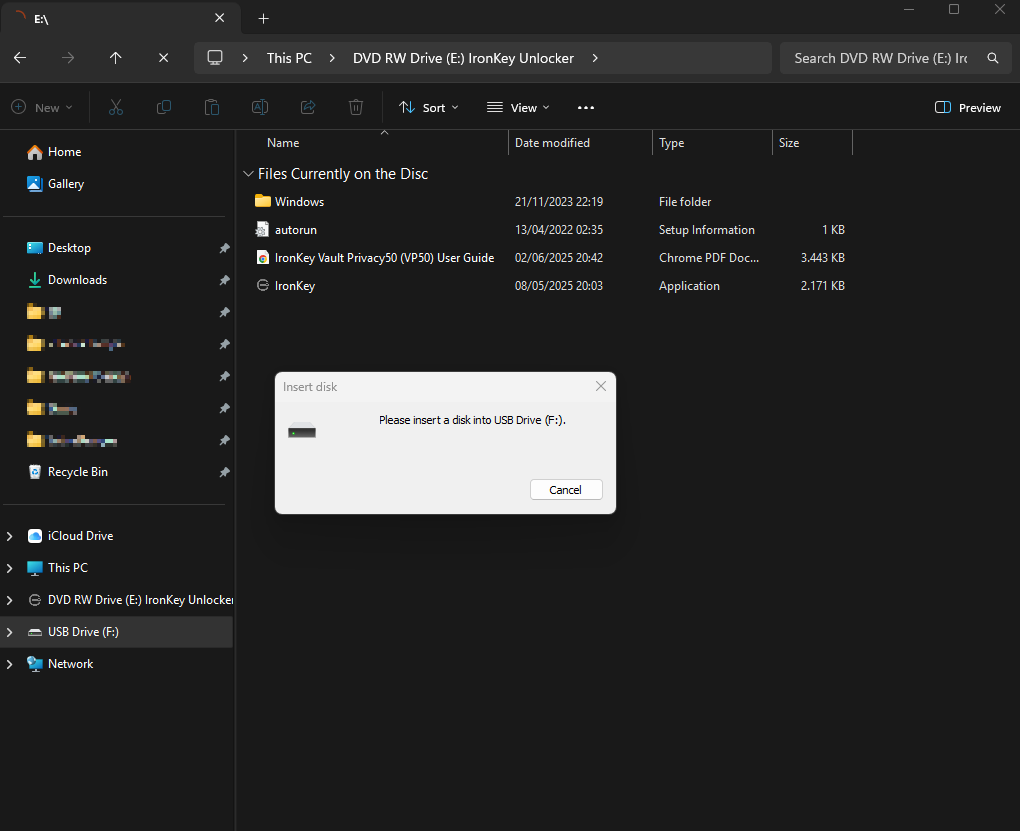Open the See more ellipsis menu
Viewport: 1020px width, 831px height.
(586, 107)
